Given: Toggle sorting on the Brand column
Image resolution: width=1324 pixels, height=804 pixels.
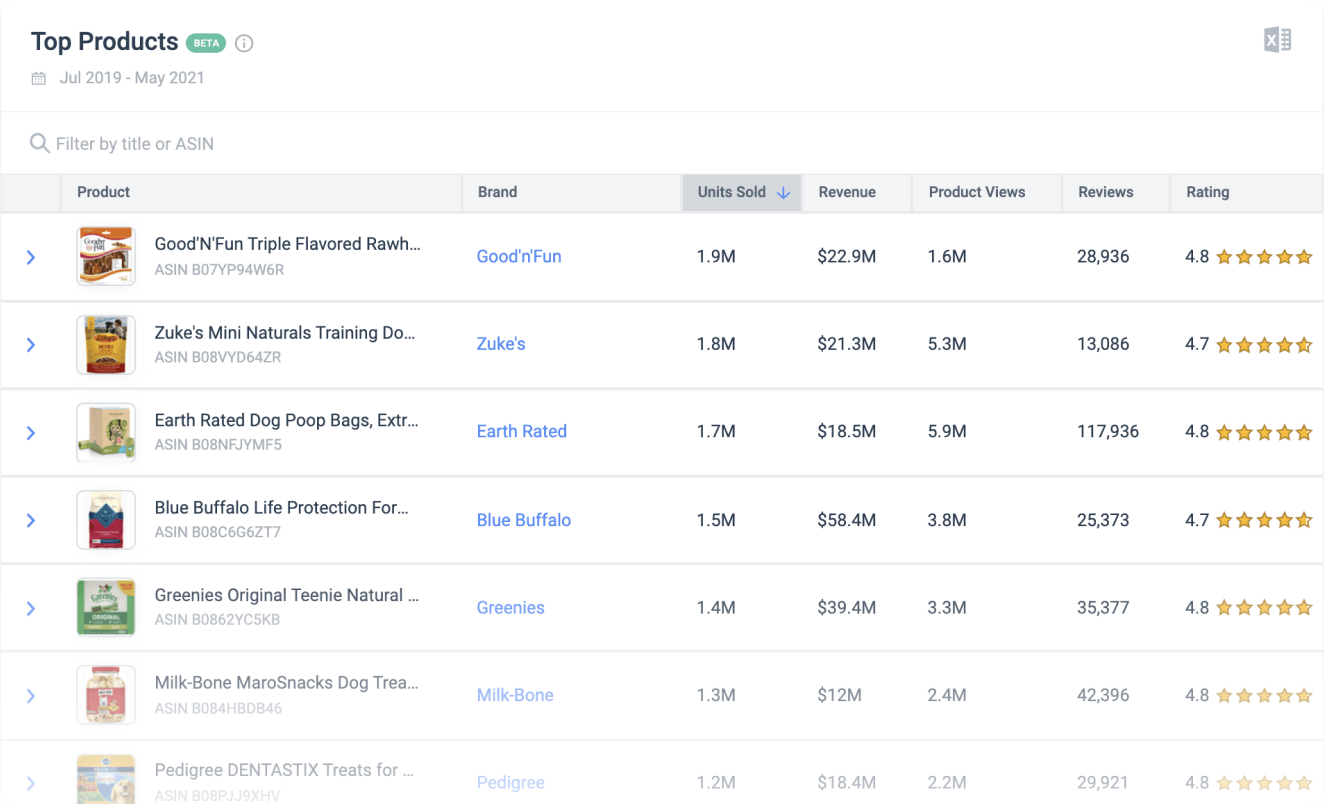Looking at the screenshot, I should [x=497, y=192].
